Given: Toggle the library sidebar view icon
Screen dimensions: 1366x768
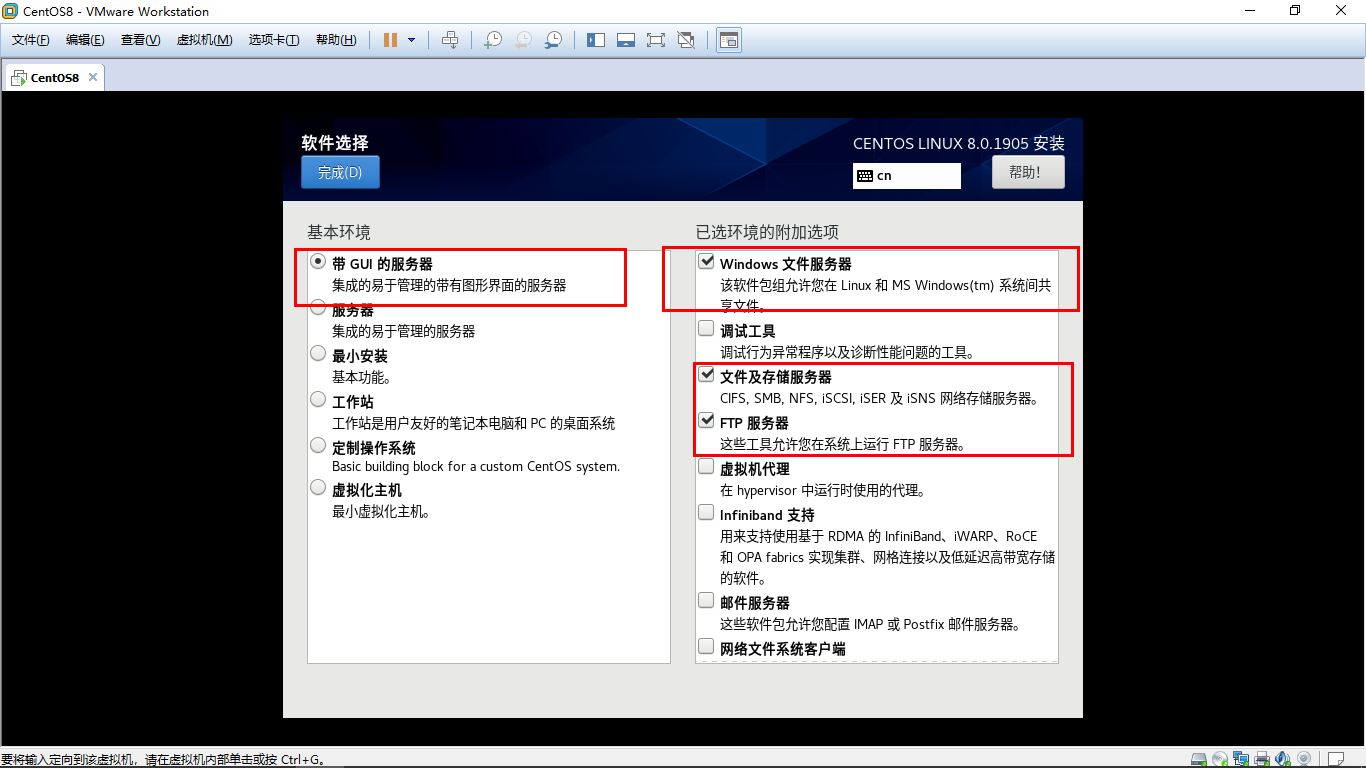Looking at the screenshot, I should point(596,40).
